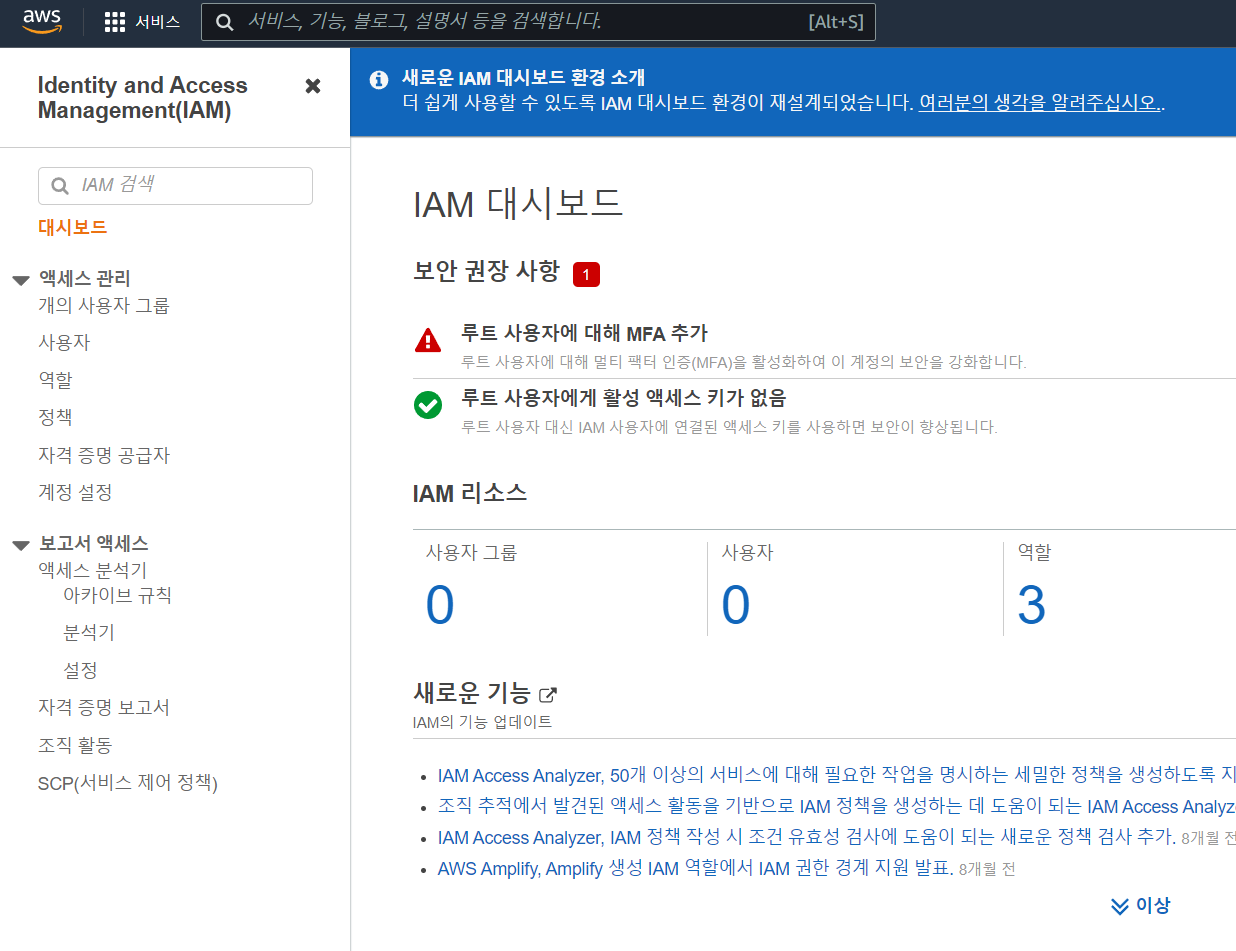
Task: Collapse the 액세스 관리 section arrow
Action: tap(21, 280)
